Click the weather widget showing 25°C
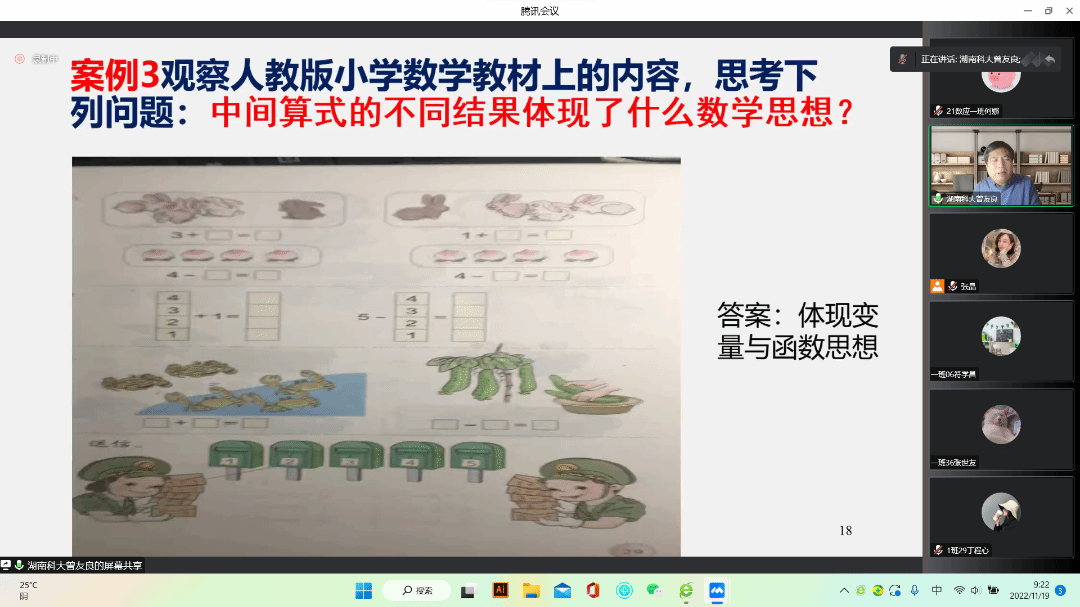Image resolution: width=1080 pixels, height=607 pixels. point(27,590)
